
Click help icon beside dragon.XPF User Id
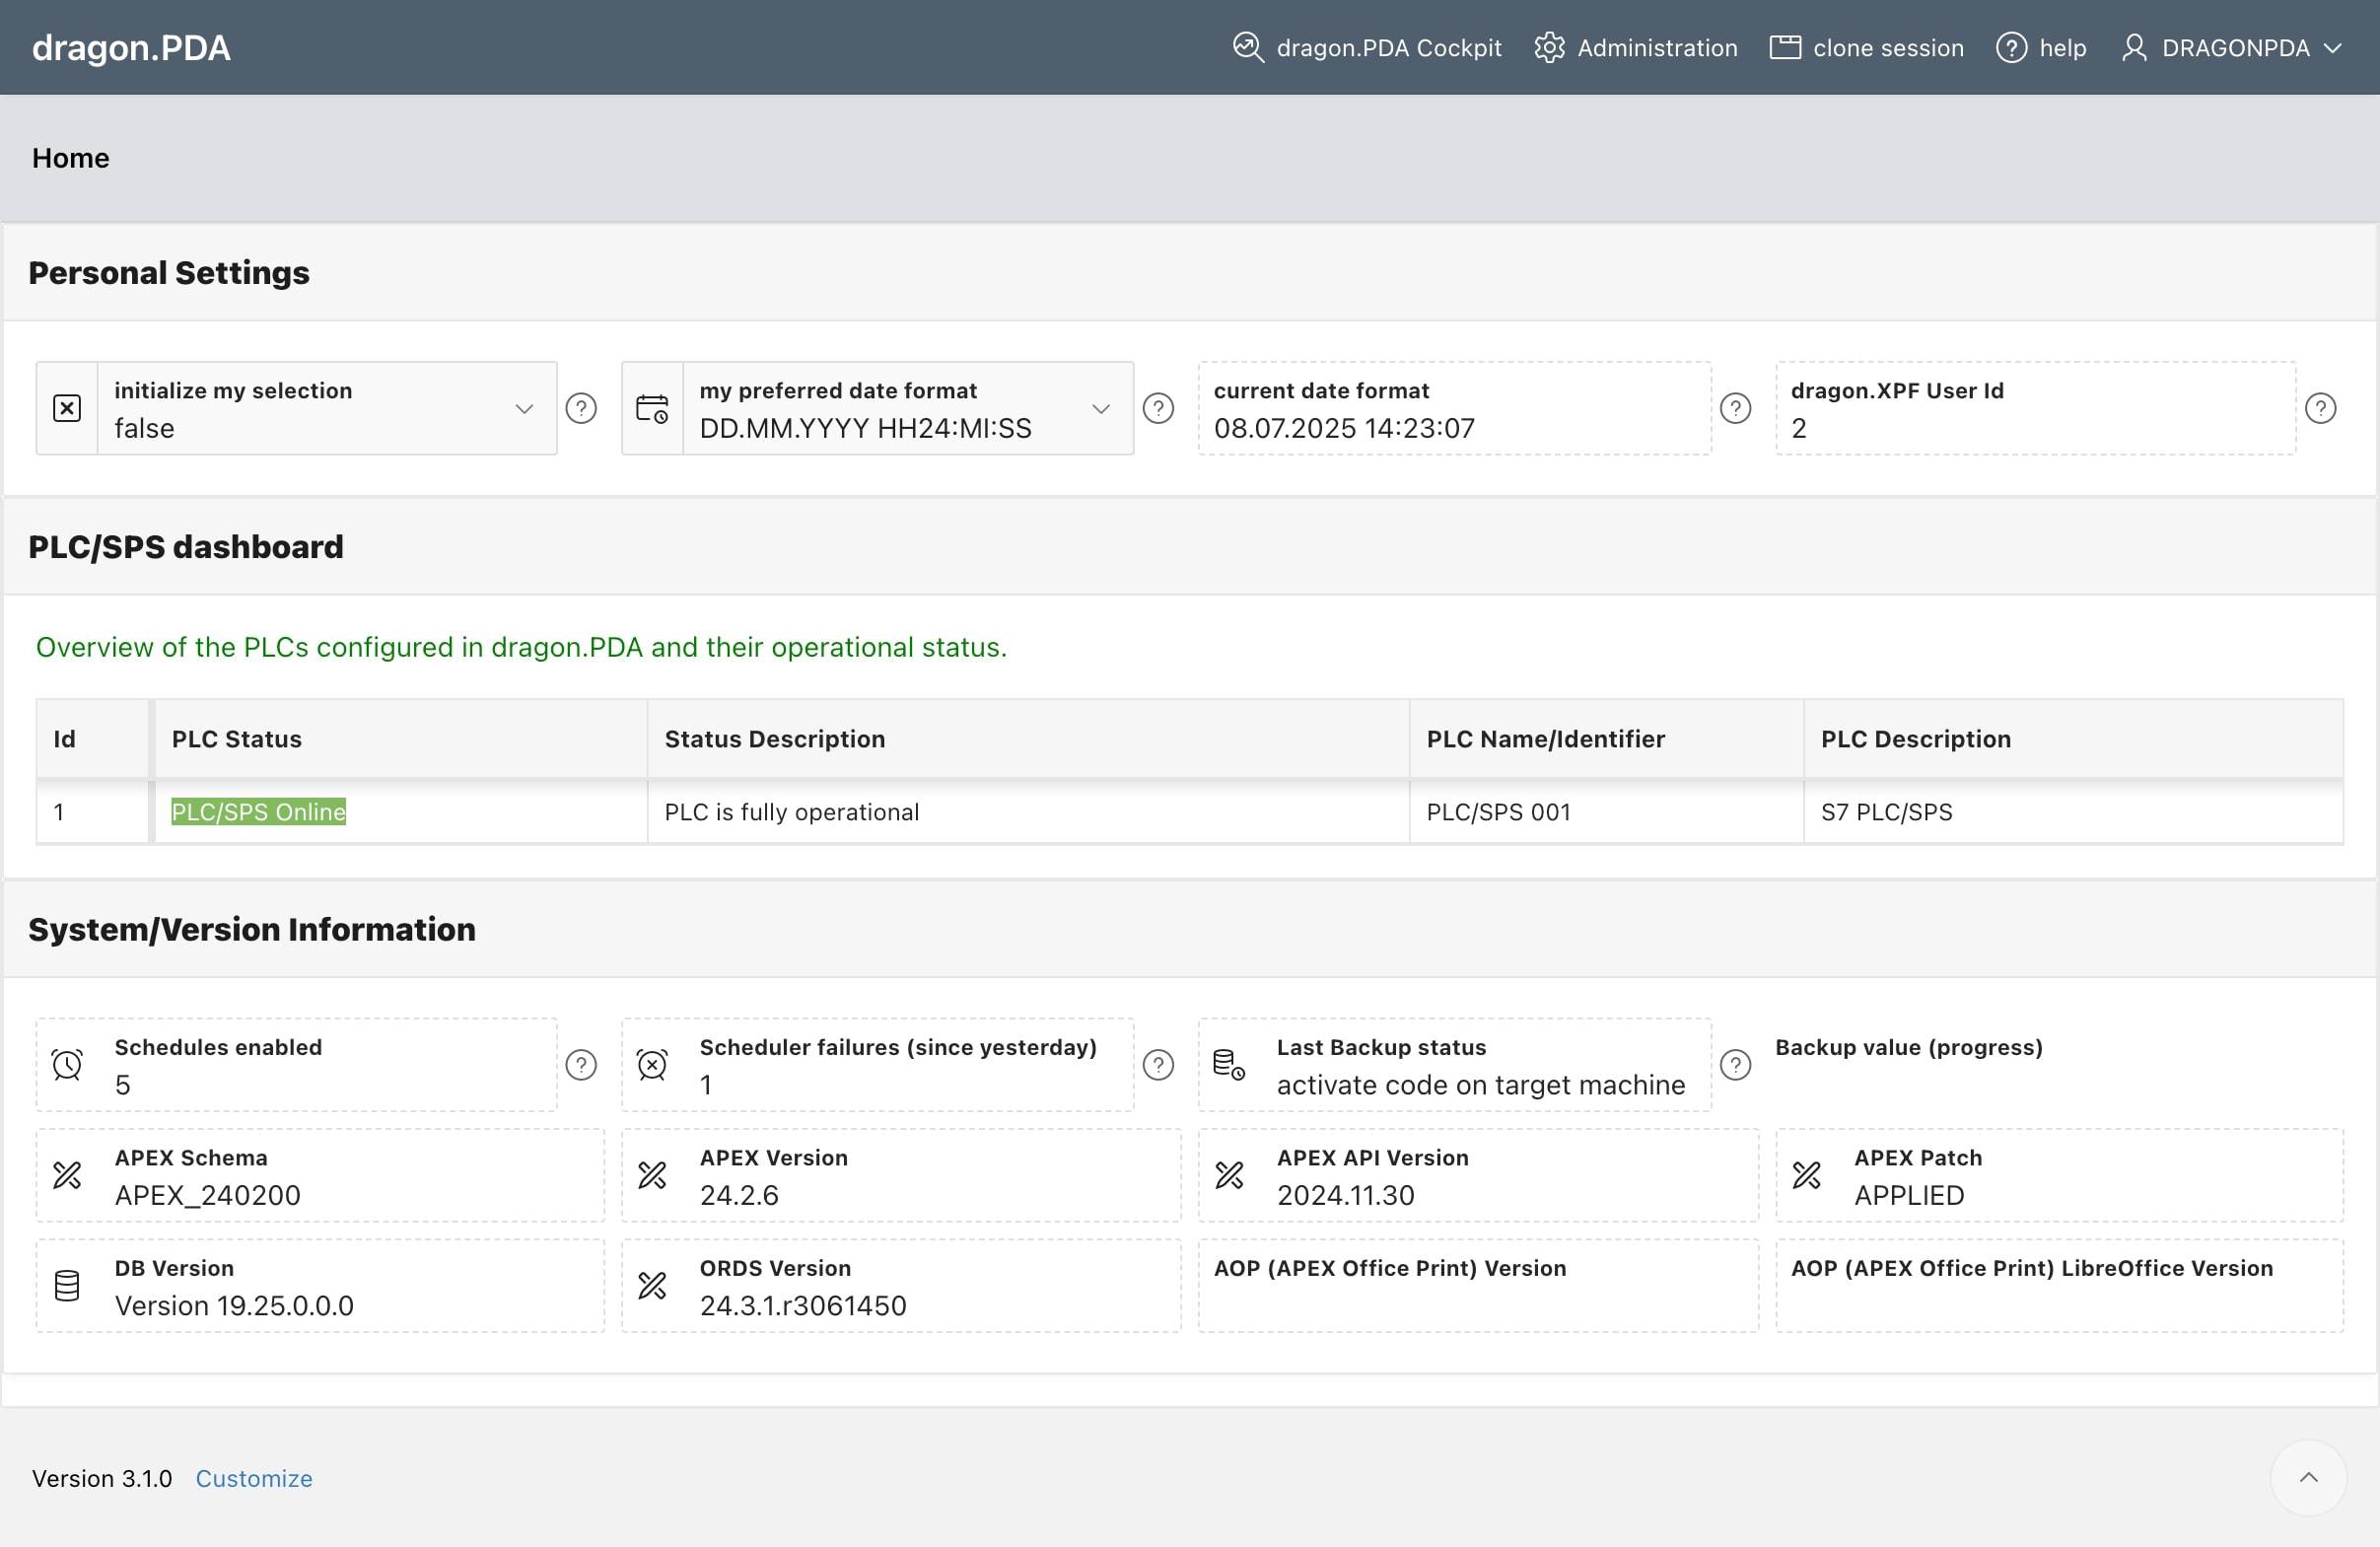click(2320, 408)
